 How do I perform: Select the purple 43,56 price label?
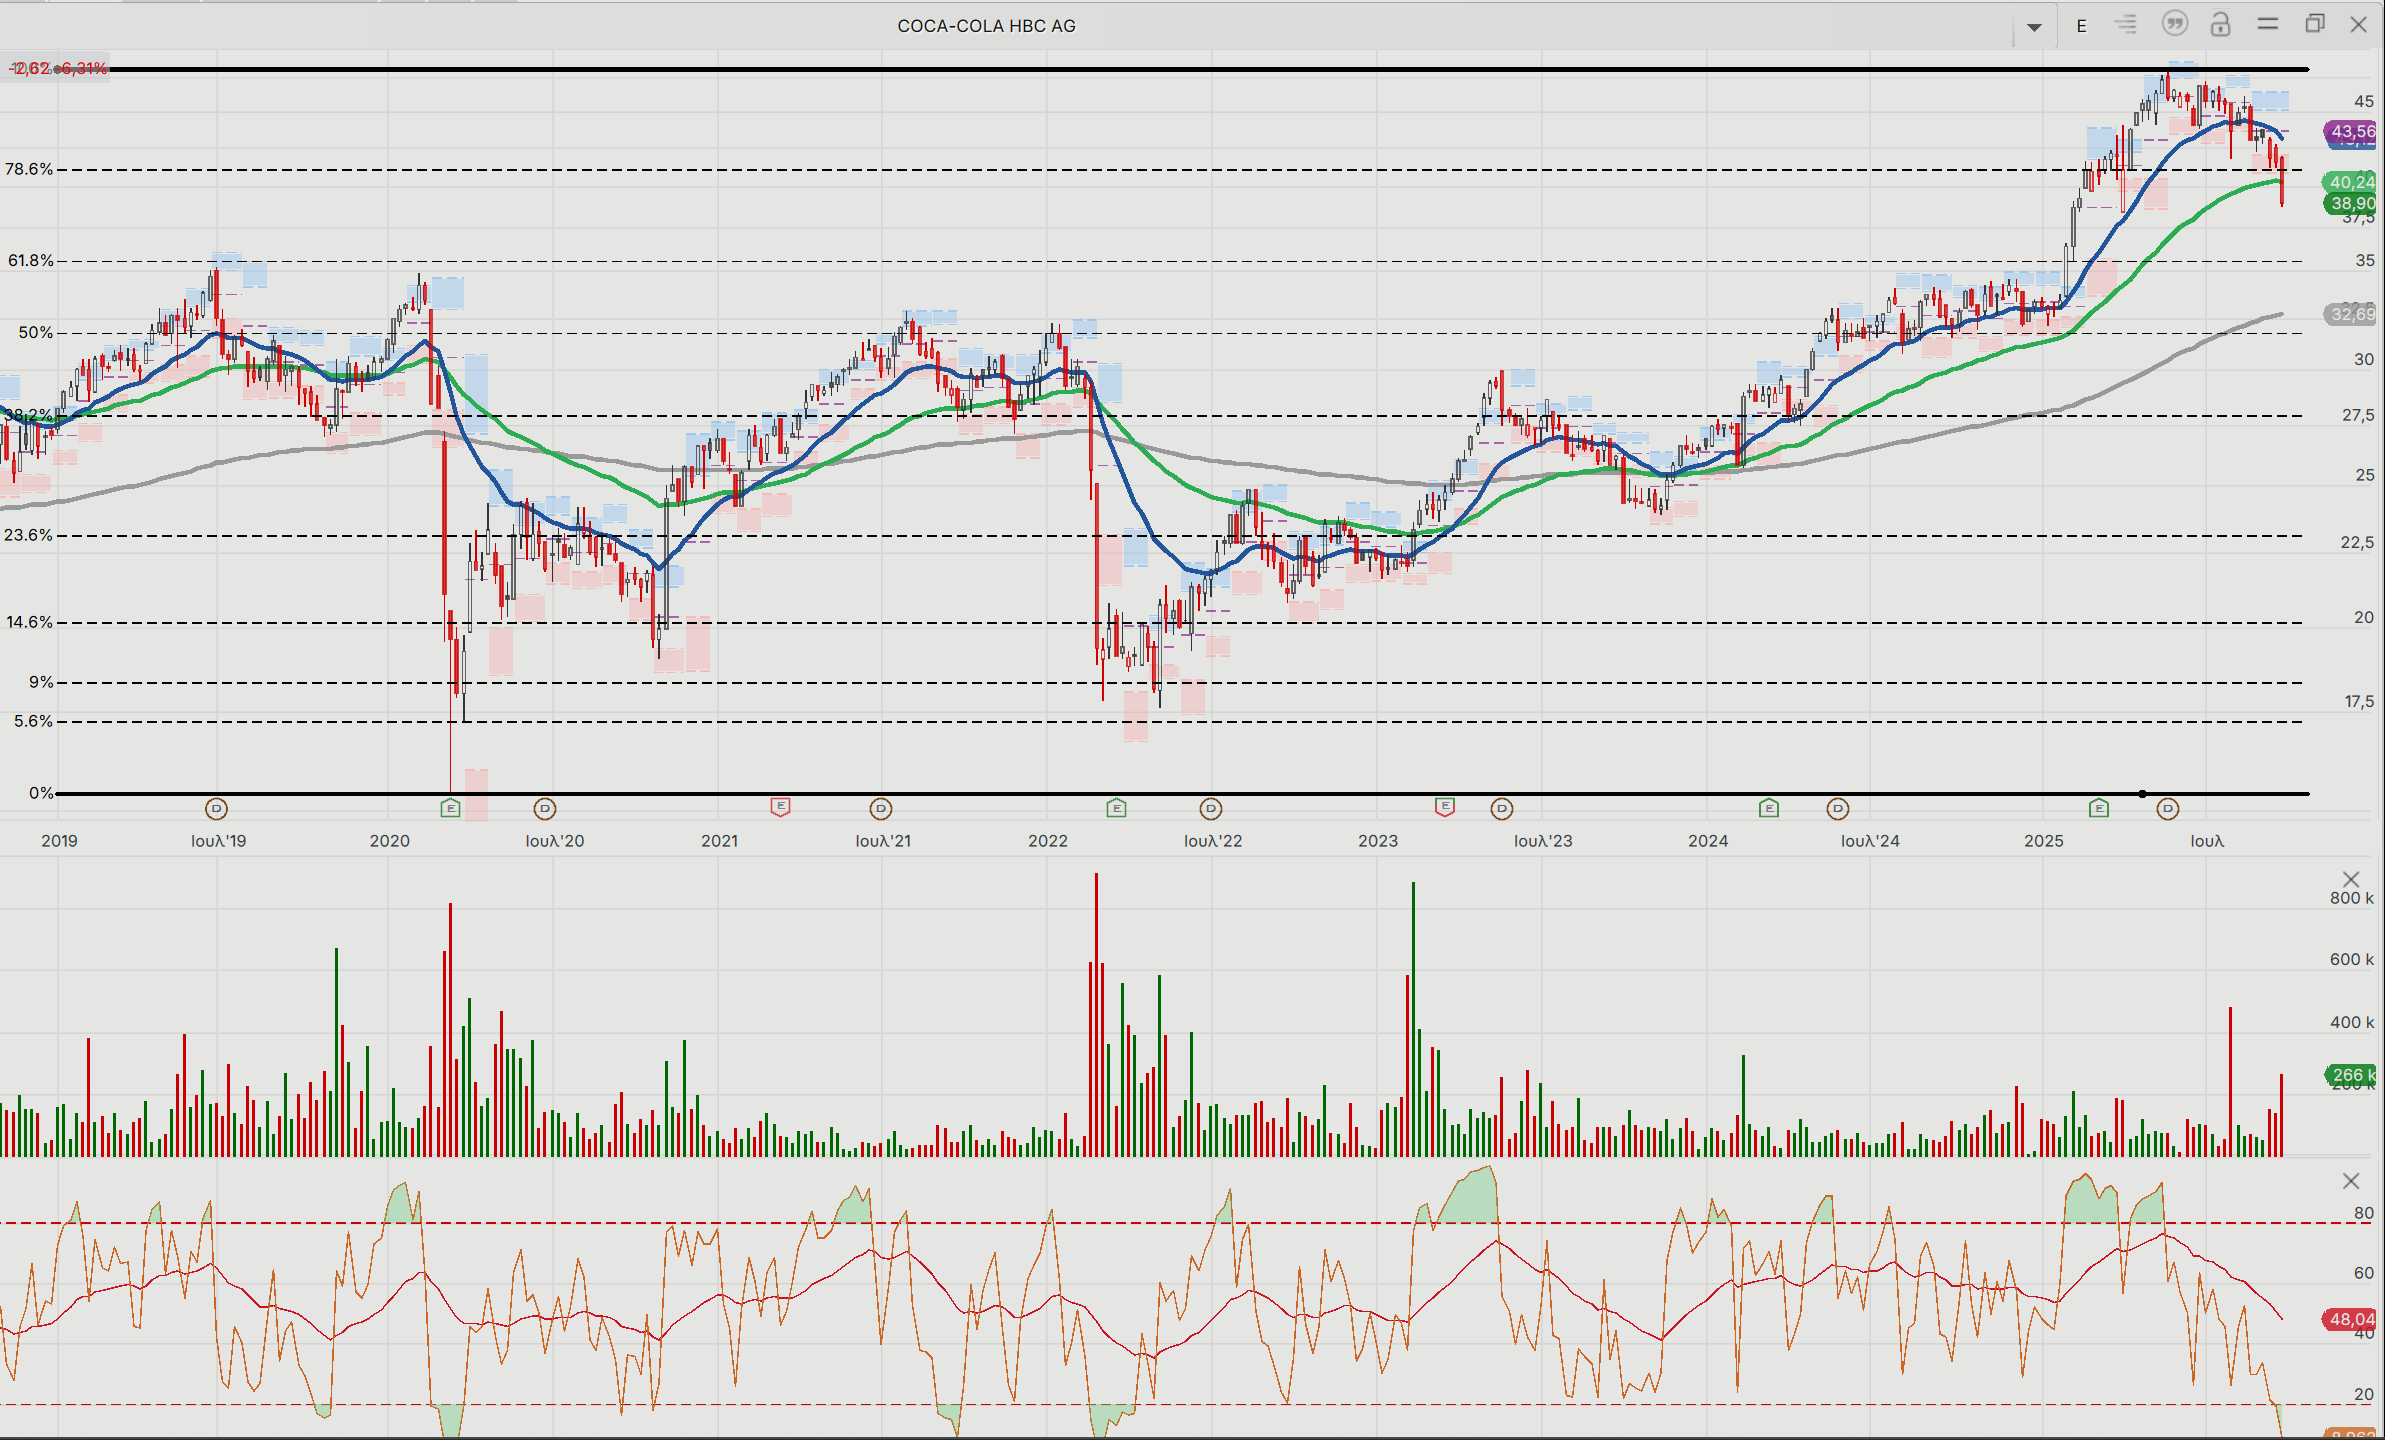[2350, 132]
